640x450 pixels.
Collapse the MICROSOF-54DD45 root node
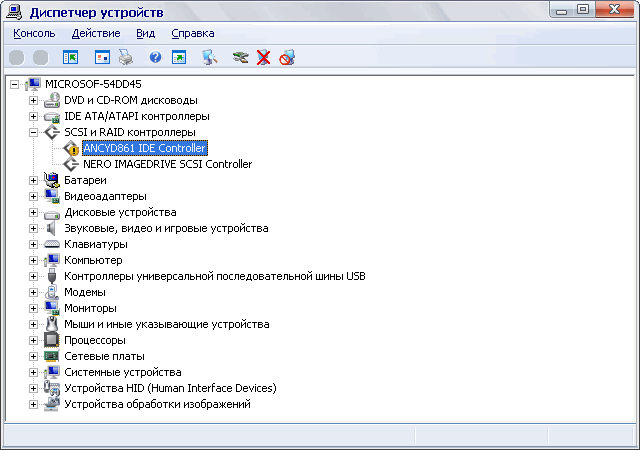pyautogui.click(x=14, y=85)
